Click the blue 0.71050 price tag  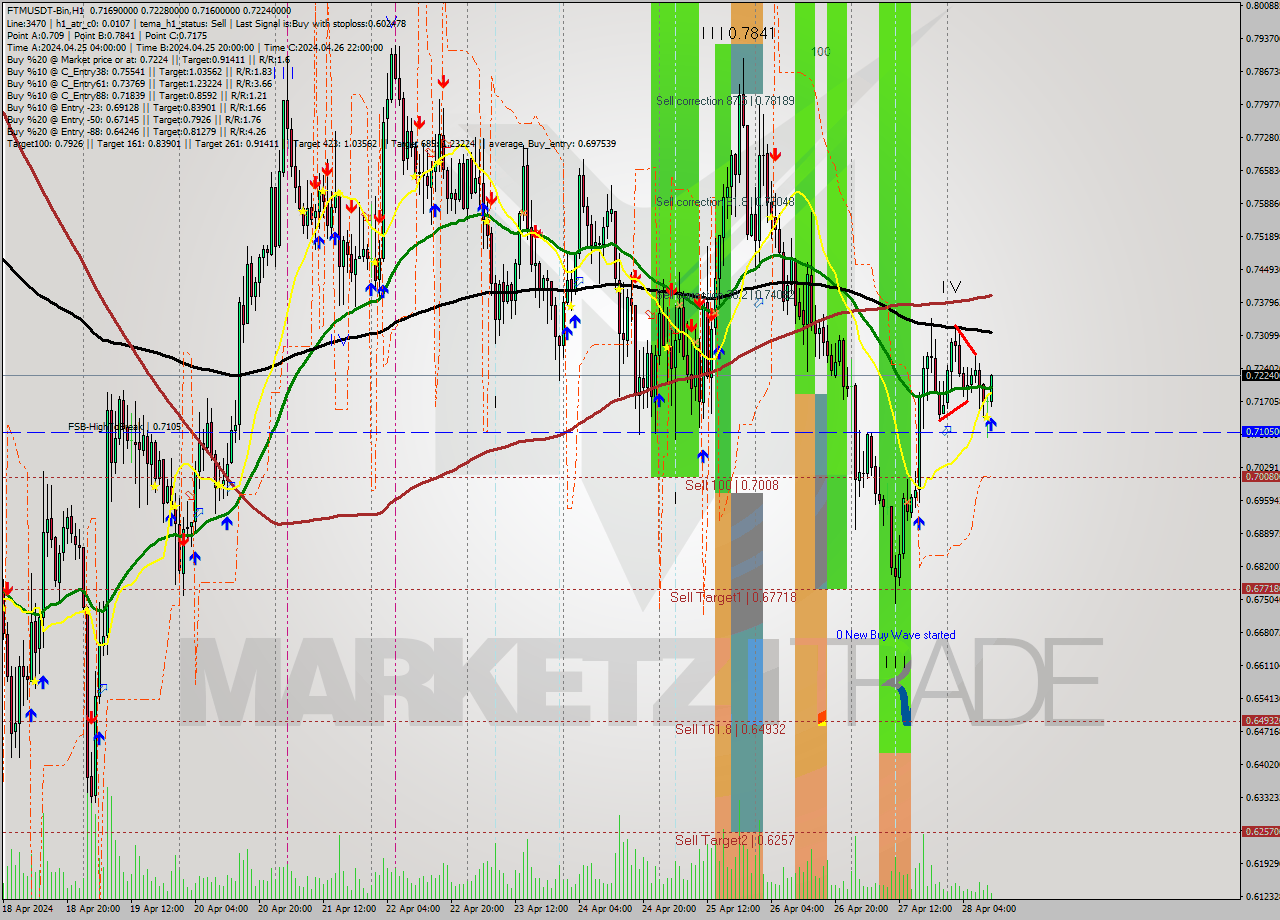pos(1260,432)
